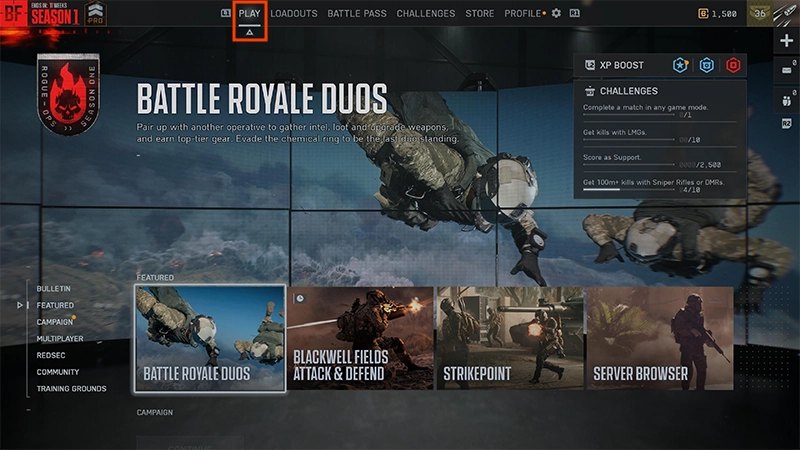Select the BLACKWELL FIELDS ATTACK & DEFEND tile
The image size is (800, 450).
[x=360, y=339]
